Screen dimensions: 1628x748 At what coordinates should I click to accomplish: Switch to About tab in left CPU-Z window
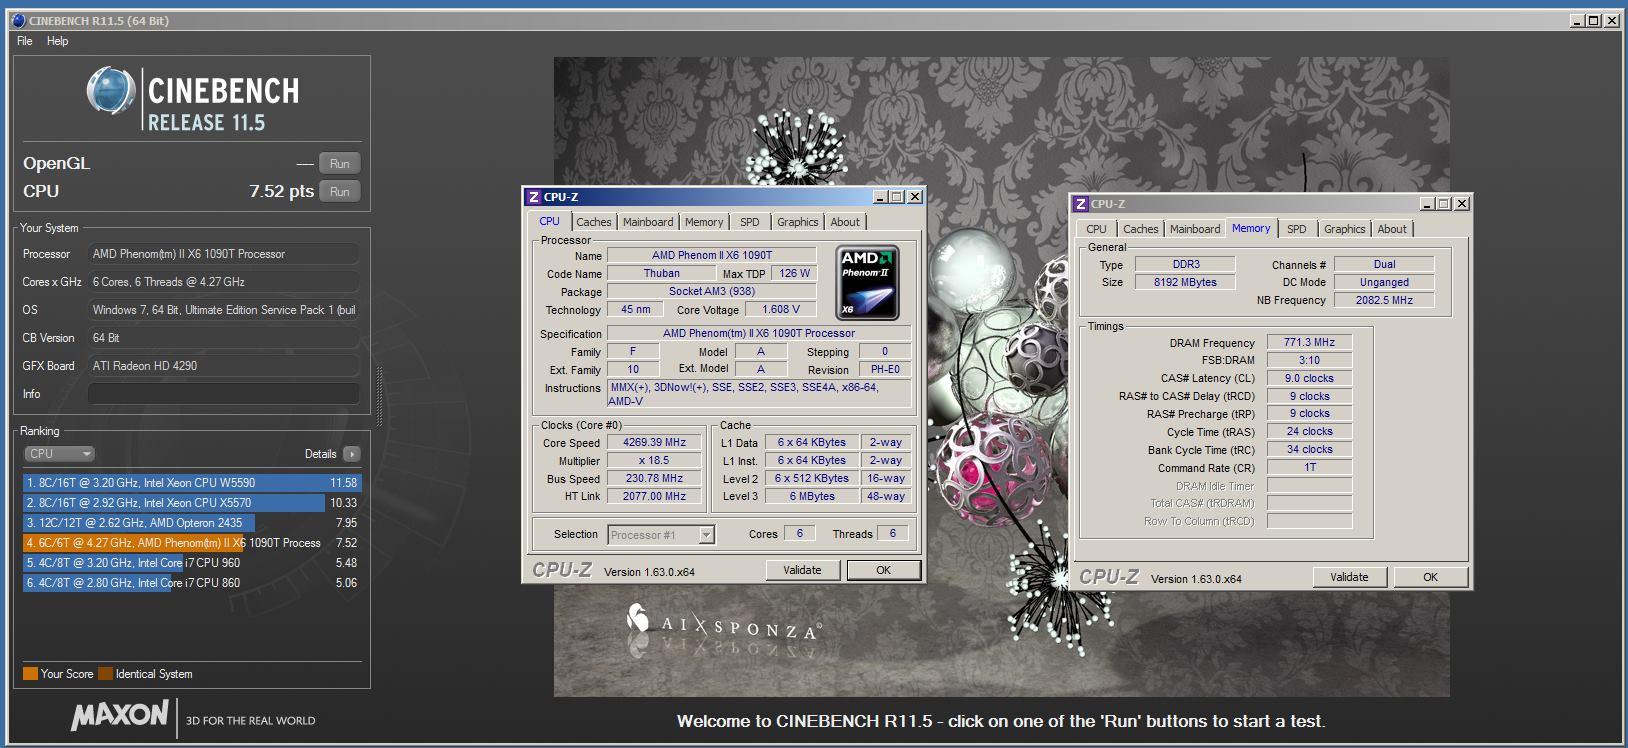pos(845,222)
